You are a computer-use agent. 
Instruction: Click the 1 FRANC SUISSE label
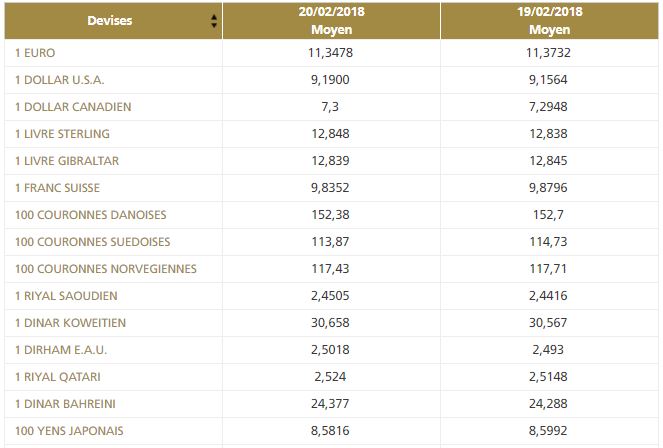[x=57, y=188]
